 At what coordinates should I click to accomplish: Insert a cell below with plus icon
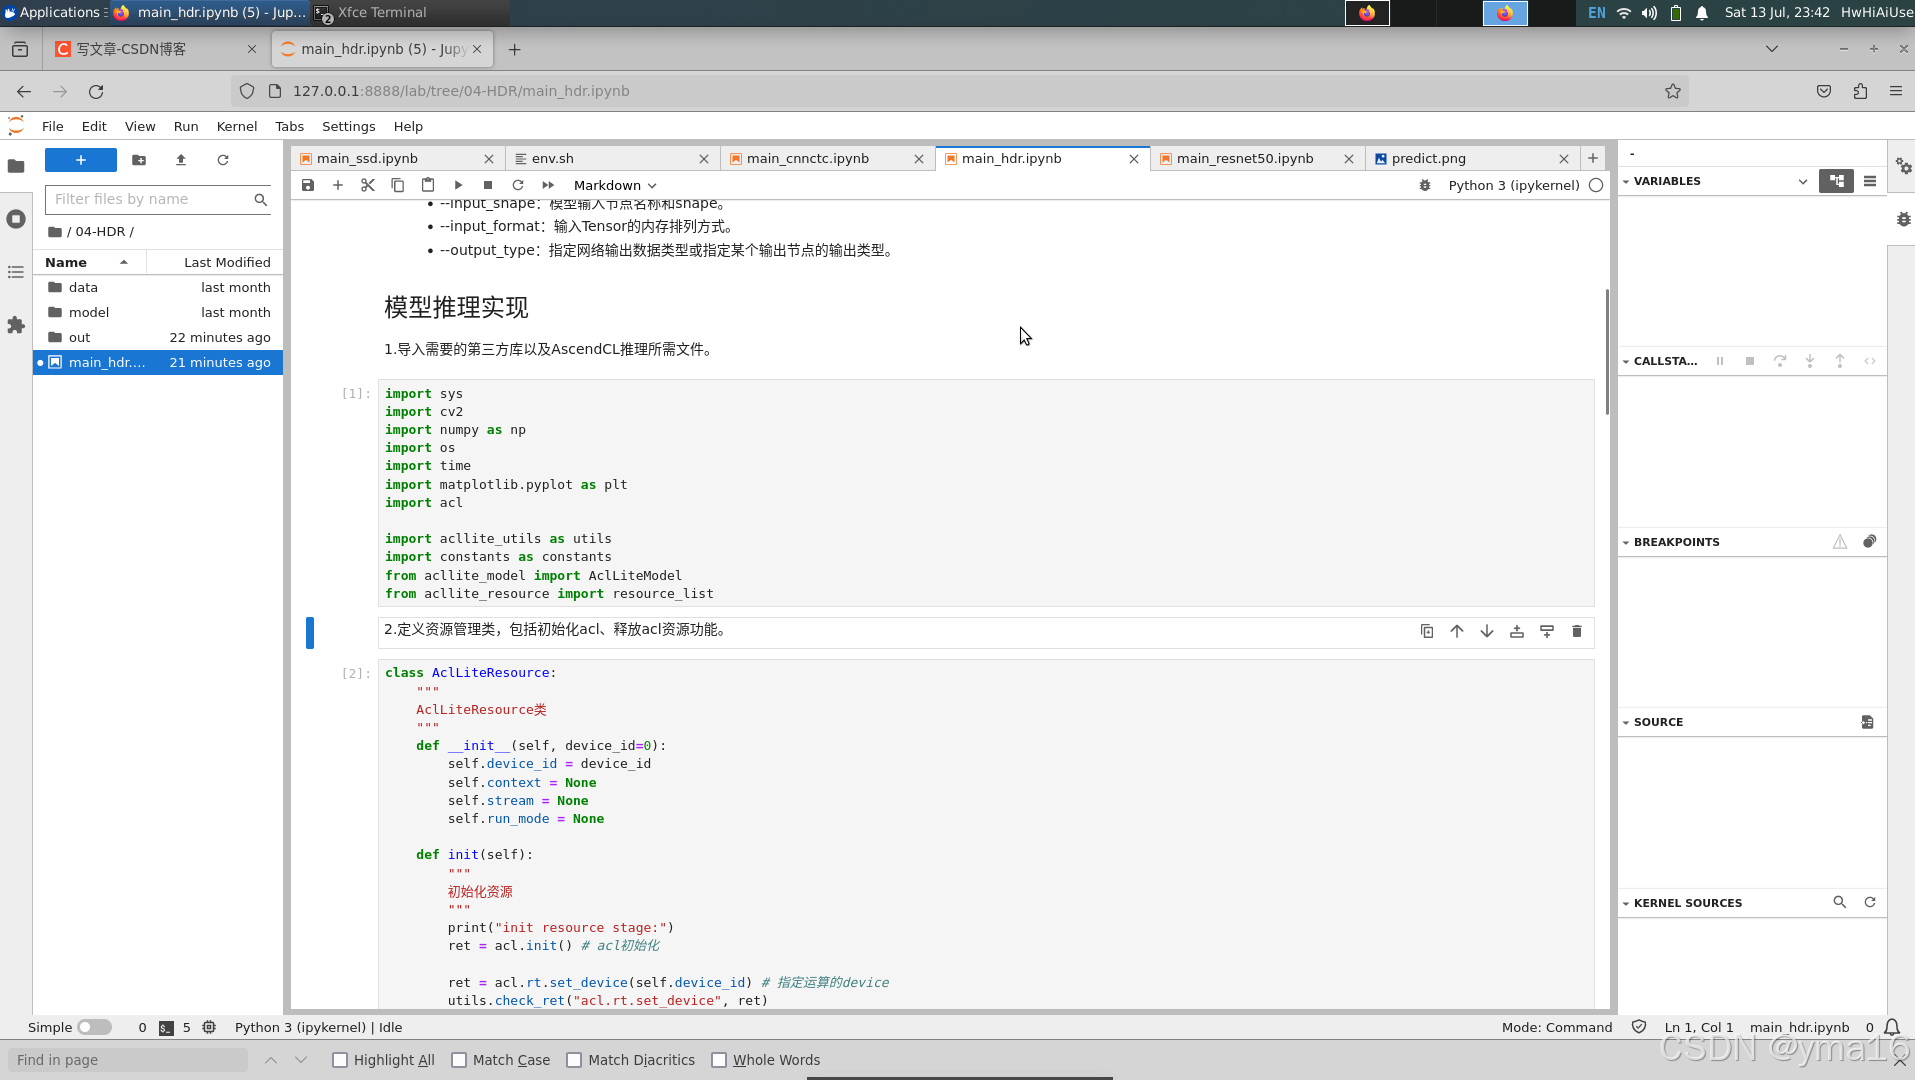[338, 185]
